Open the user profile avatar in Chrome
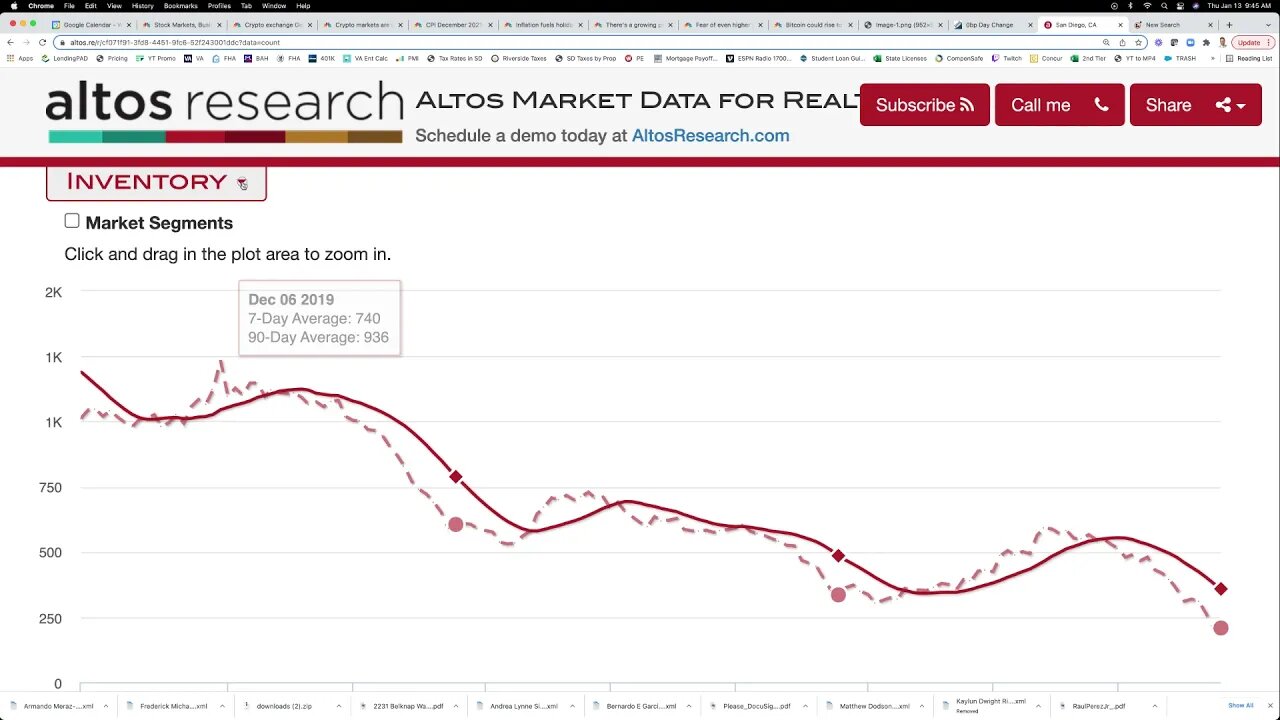Screen dimensions: 1280x720 pyautogui.click(x=1222, y=42)
